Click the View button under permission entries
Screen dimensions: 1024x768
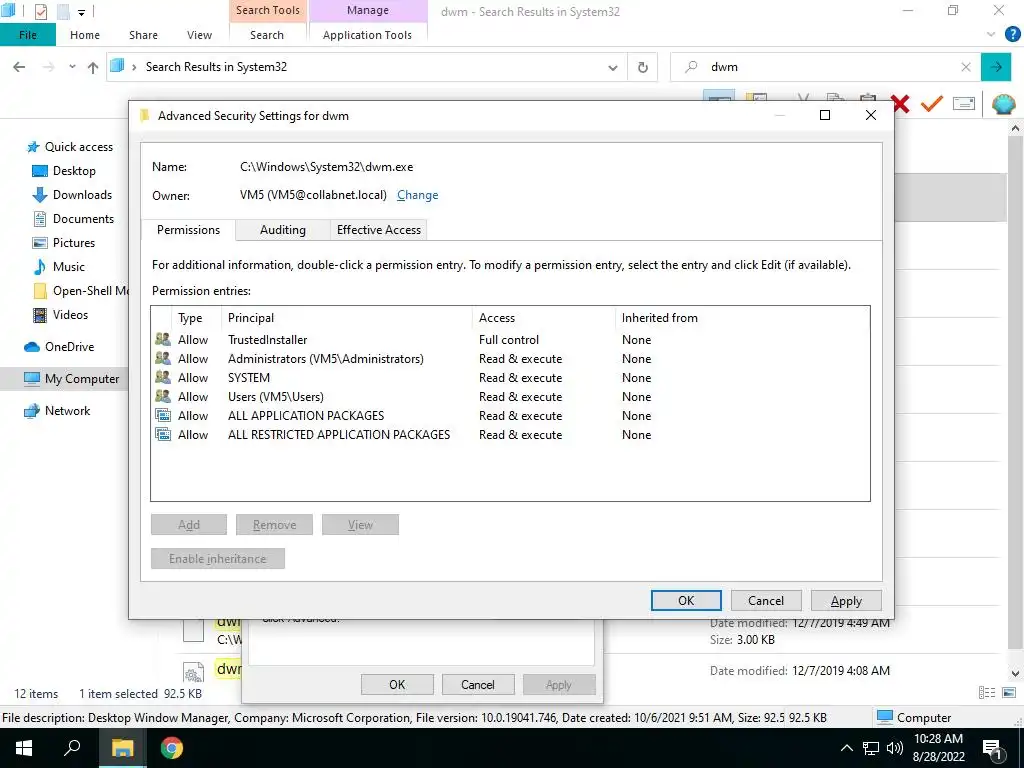click(x=360, y=525)
